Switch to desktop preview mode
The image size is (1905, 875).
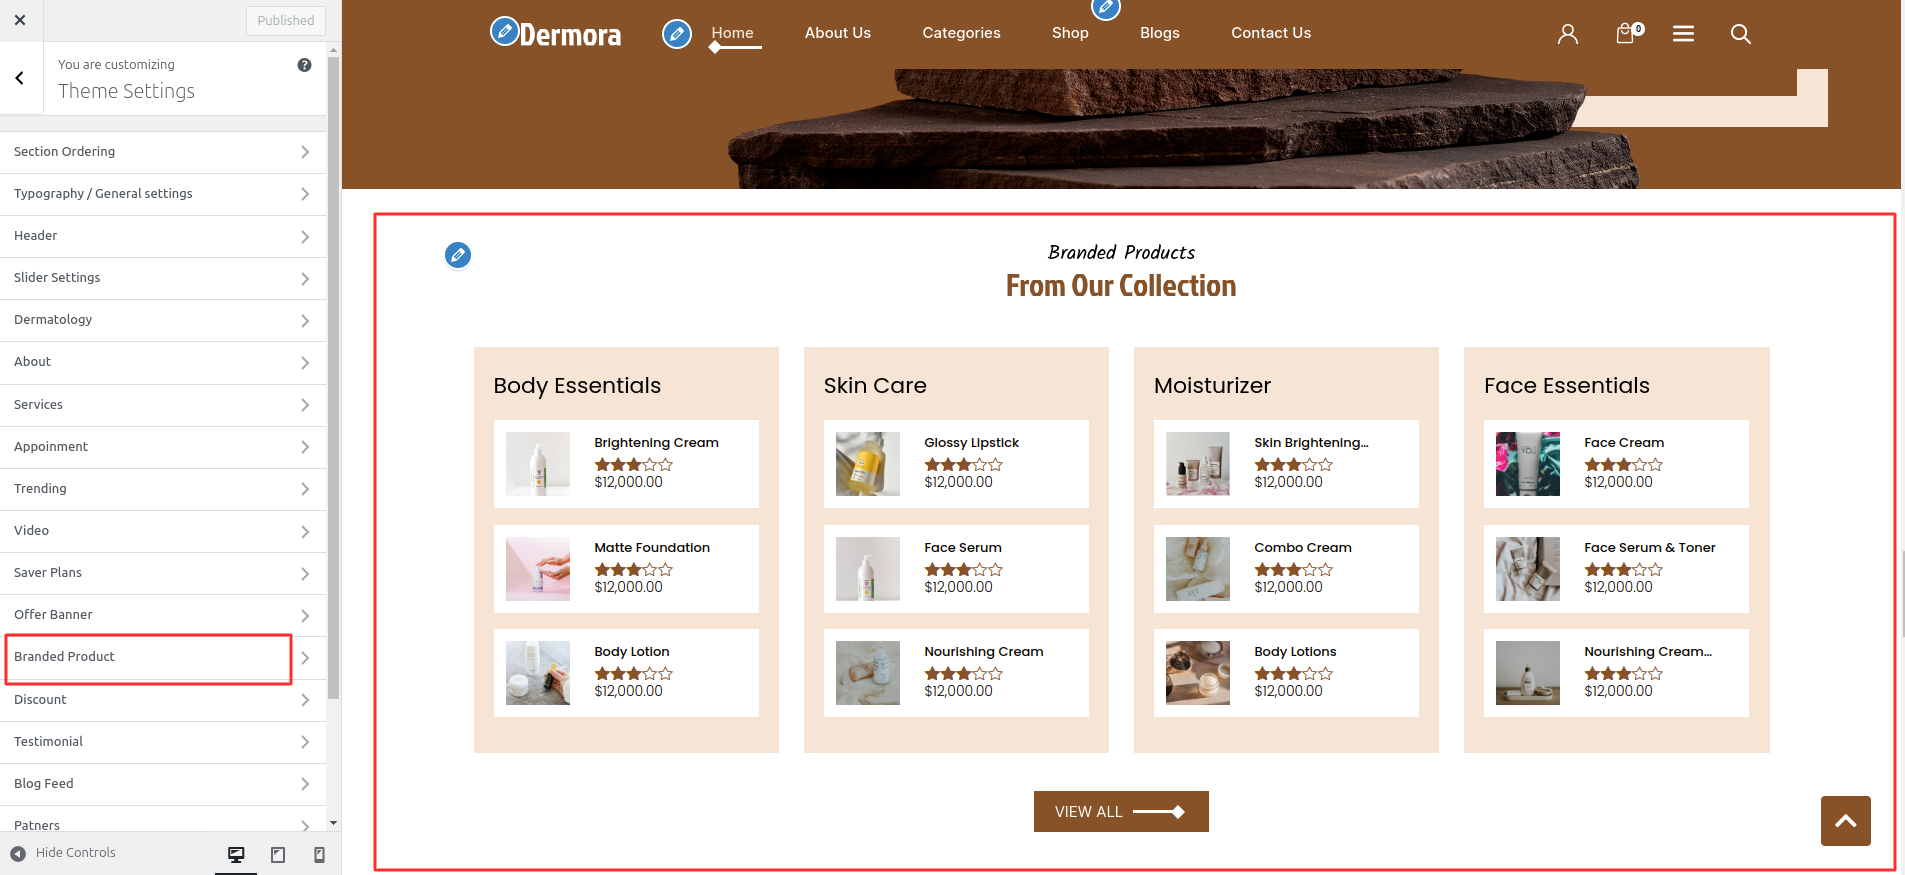click(236, 854)
